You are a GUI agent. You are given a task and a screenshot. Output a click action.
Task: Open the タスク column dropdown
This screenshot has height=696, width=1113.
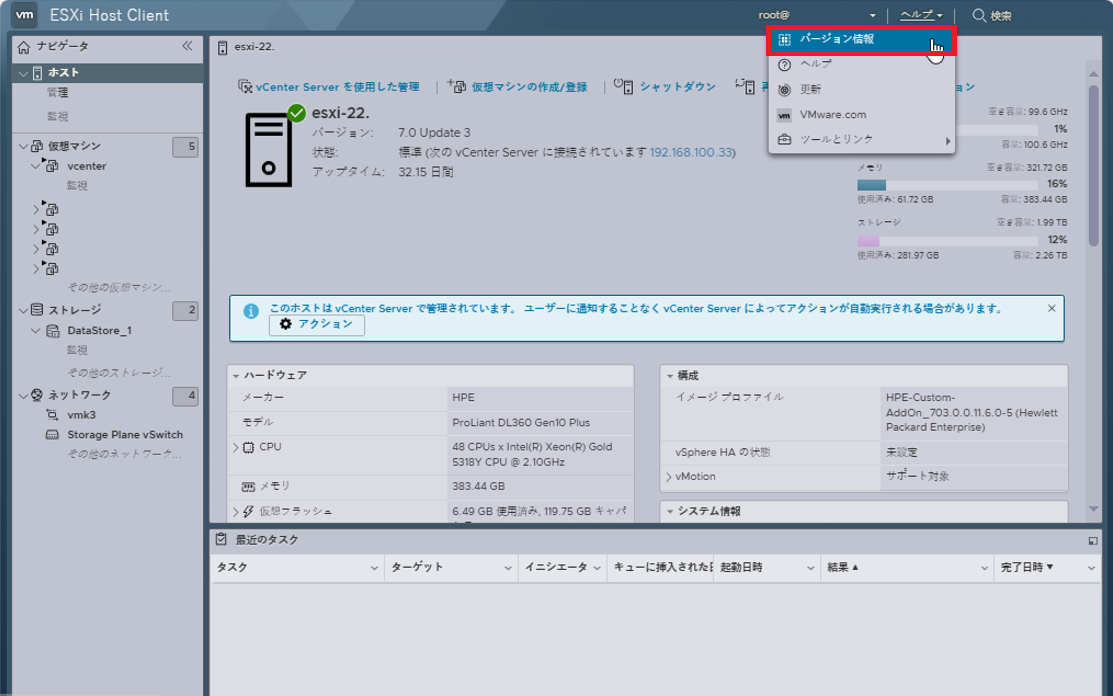374,568
